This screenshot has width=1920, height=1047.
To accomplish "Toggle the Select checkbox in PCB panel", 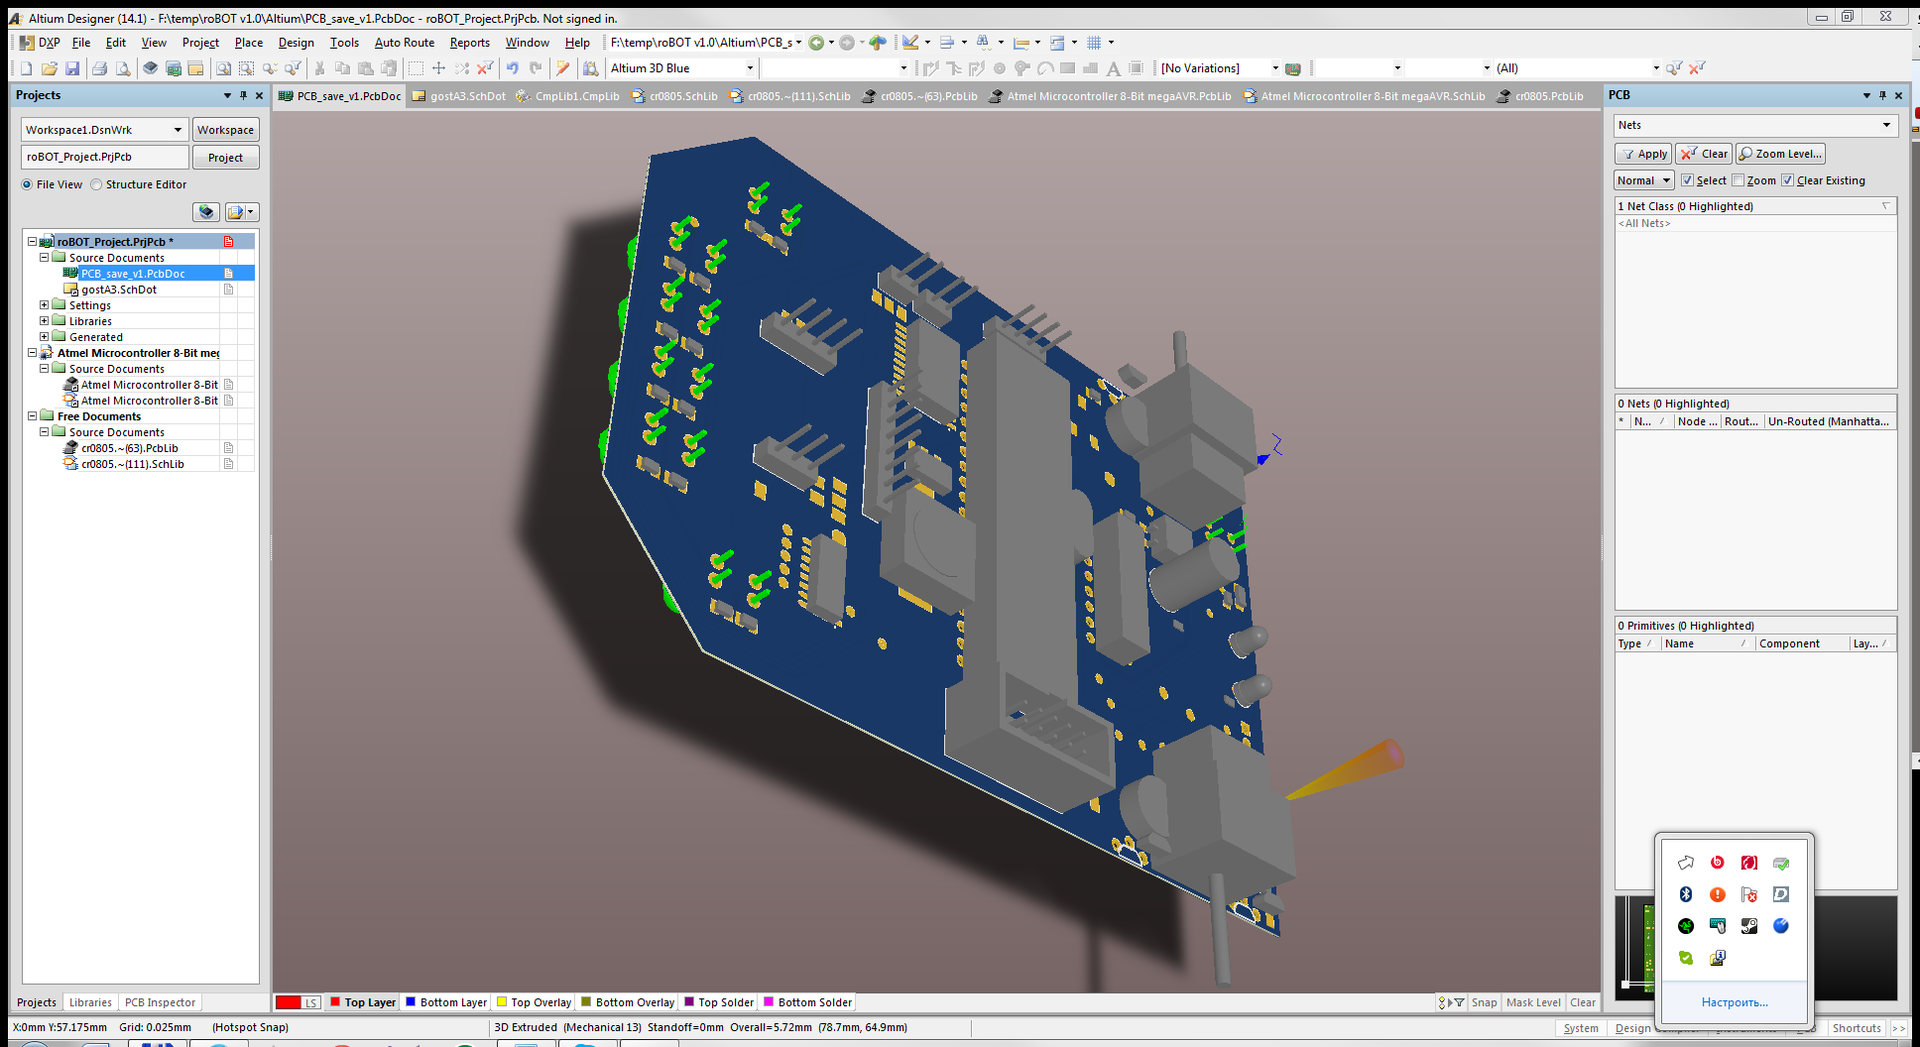I will tap(1687, 180).
